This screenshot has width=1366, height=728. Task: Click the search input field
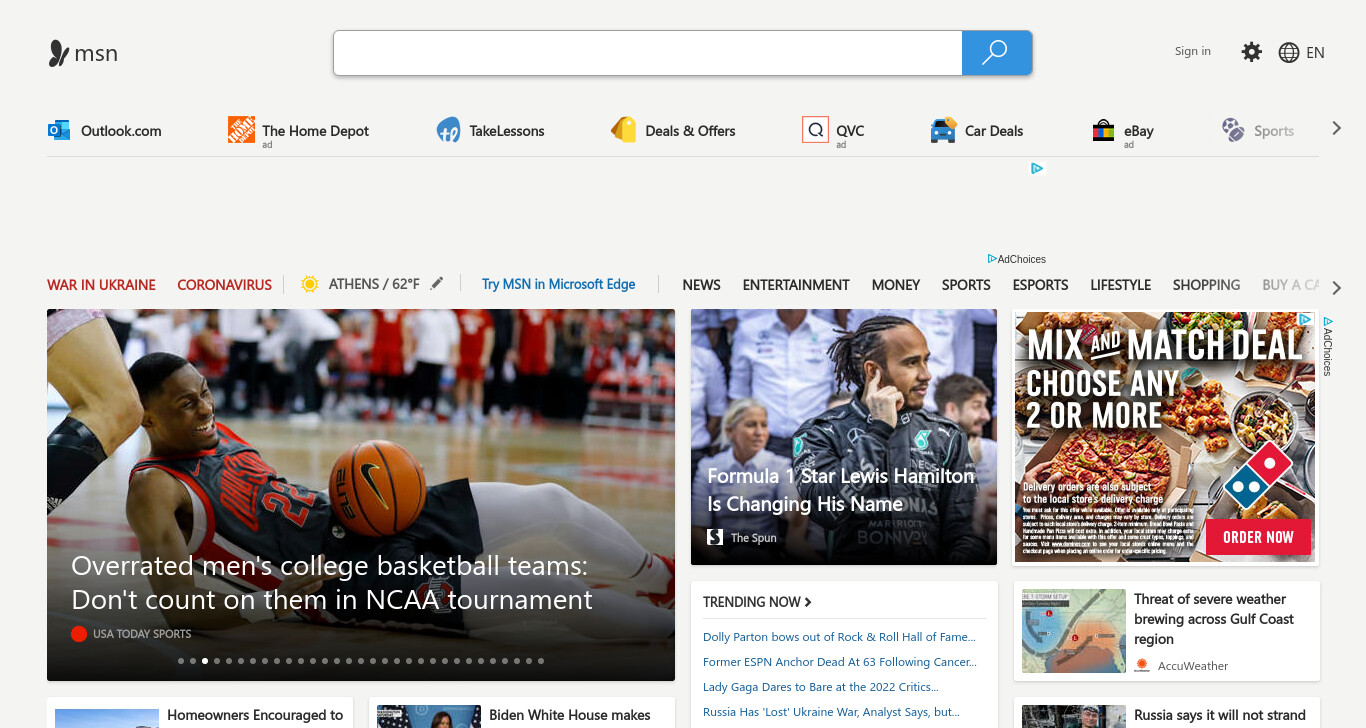[648, 53]
